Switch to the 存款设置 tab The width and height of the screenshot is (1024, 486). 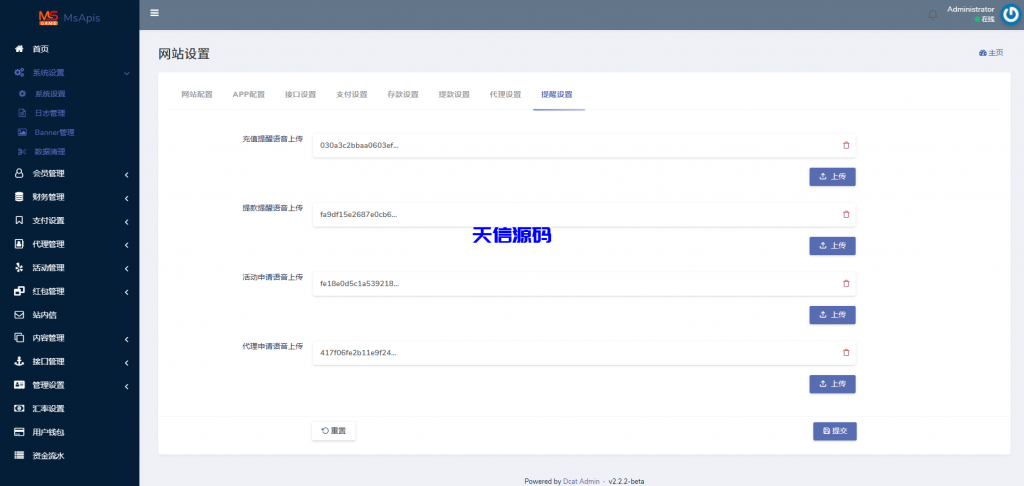[403, 95]
